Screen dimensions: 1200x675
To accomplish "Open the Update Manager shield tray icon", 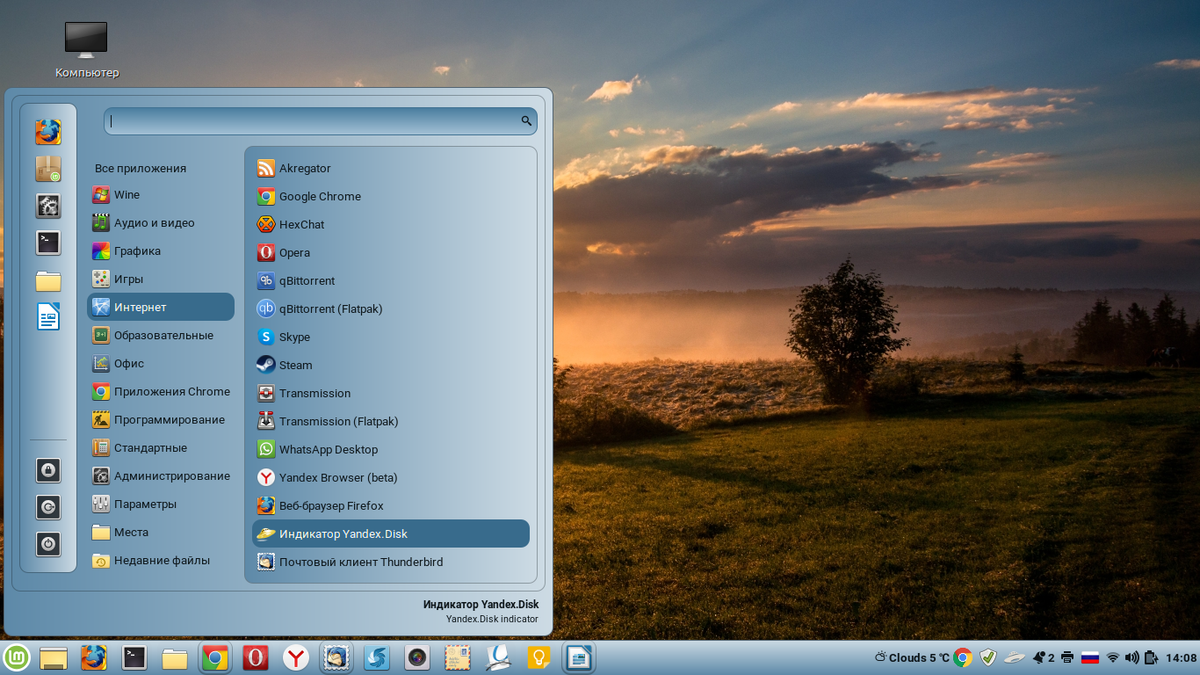I will [989, 657].
